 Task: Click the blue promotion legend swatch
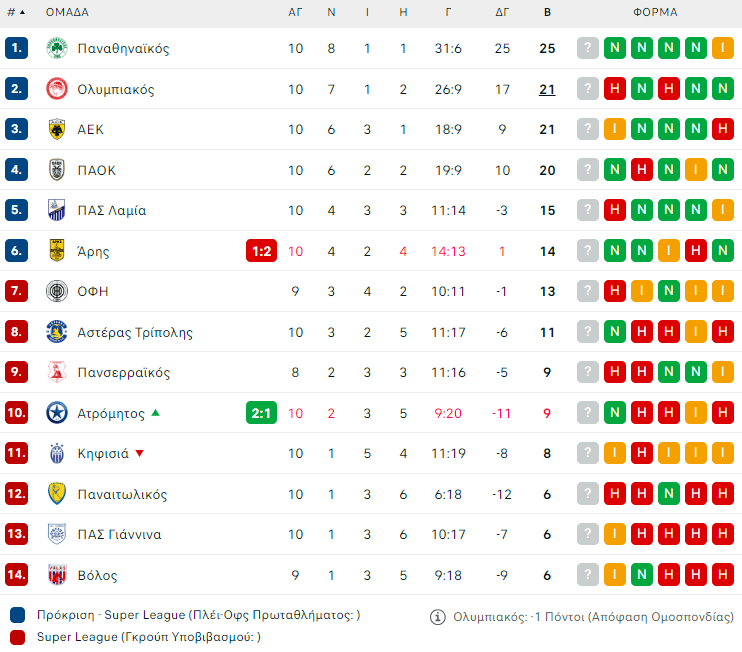[17, 615]
